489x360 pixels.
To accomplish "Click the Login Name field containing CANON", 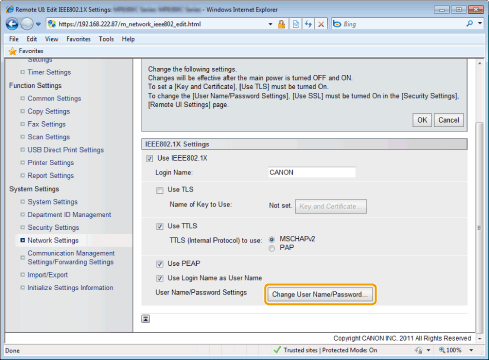I will click(x=312, y=172).
